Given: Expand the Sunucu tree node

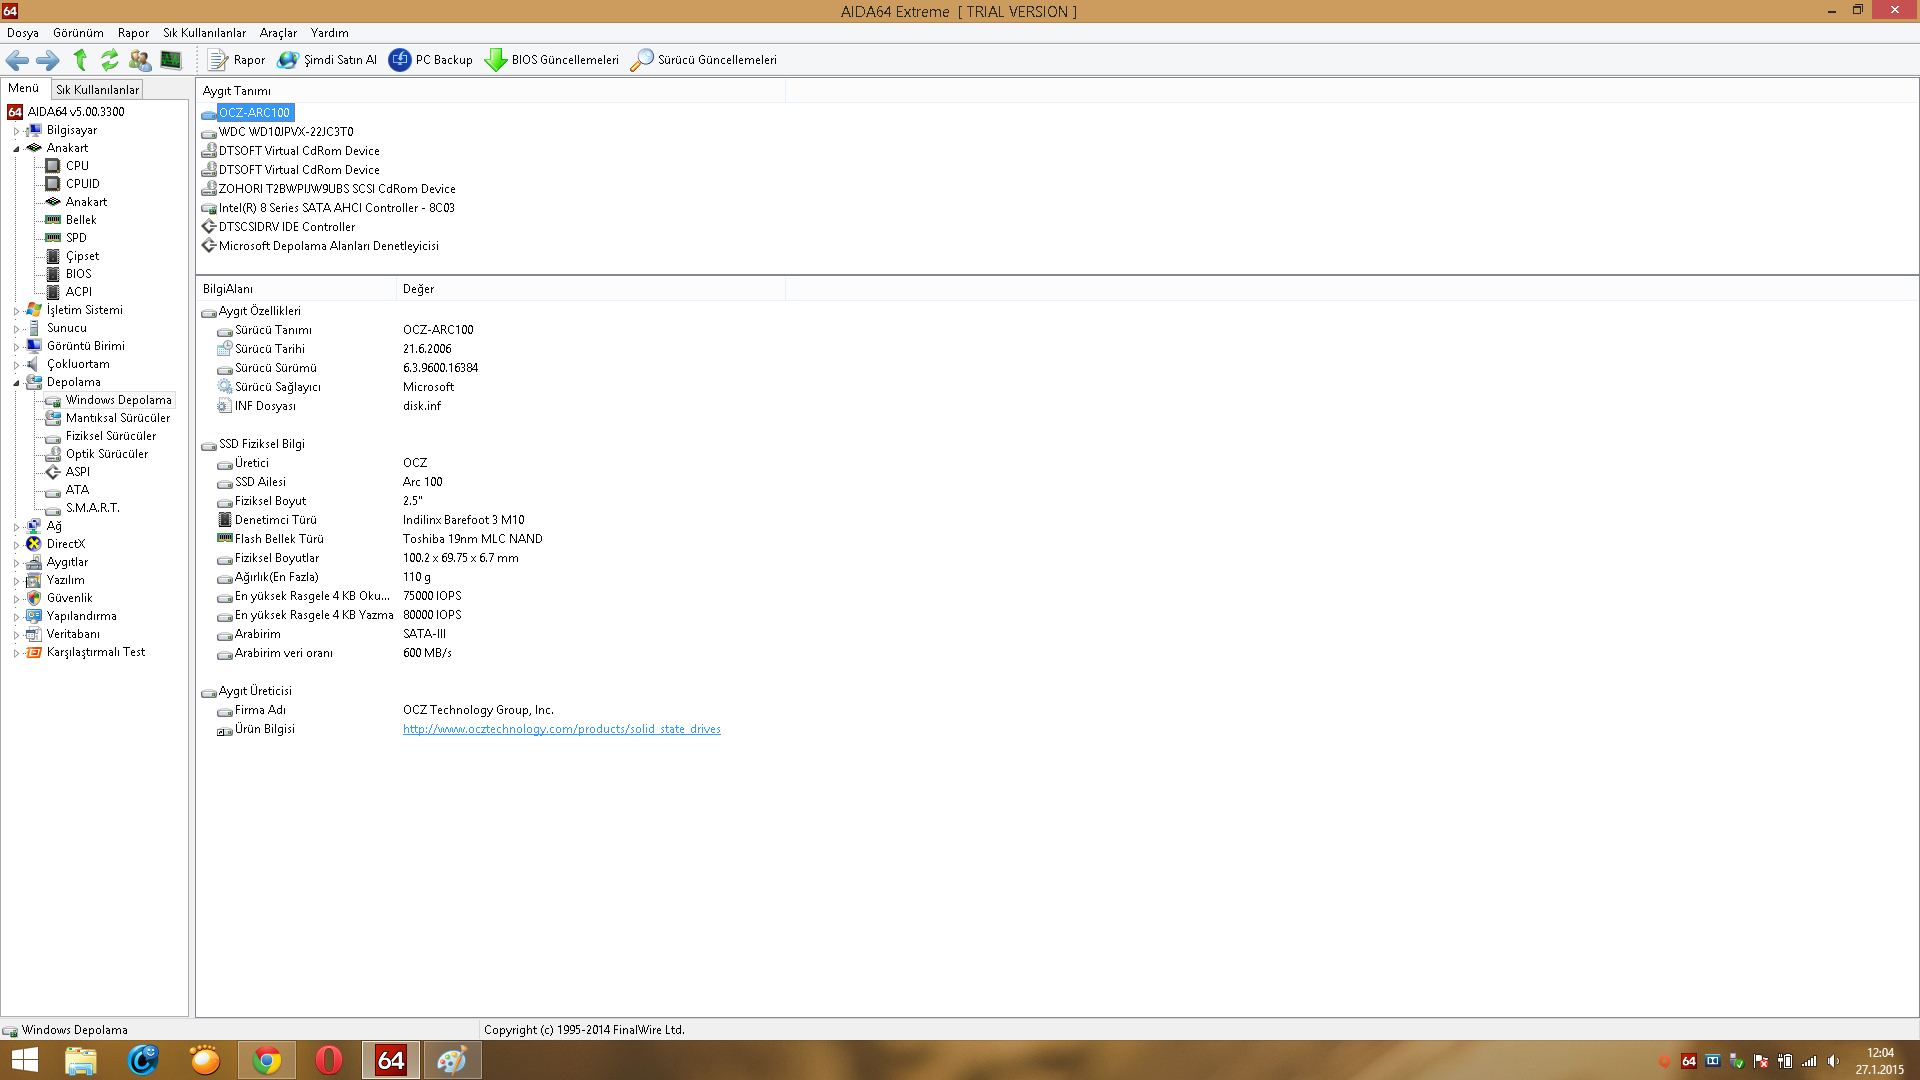Looking at the screenshot, I should pyautogui.click(x=16, y=329).
